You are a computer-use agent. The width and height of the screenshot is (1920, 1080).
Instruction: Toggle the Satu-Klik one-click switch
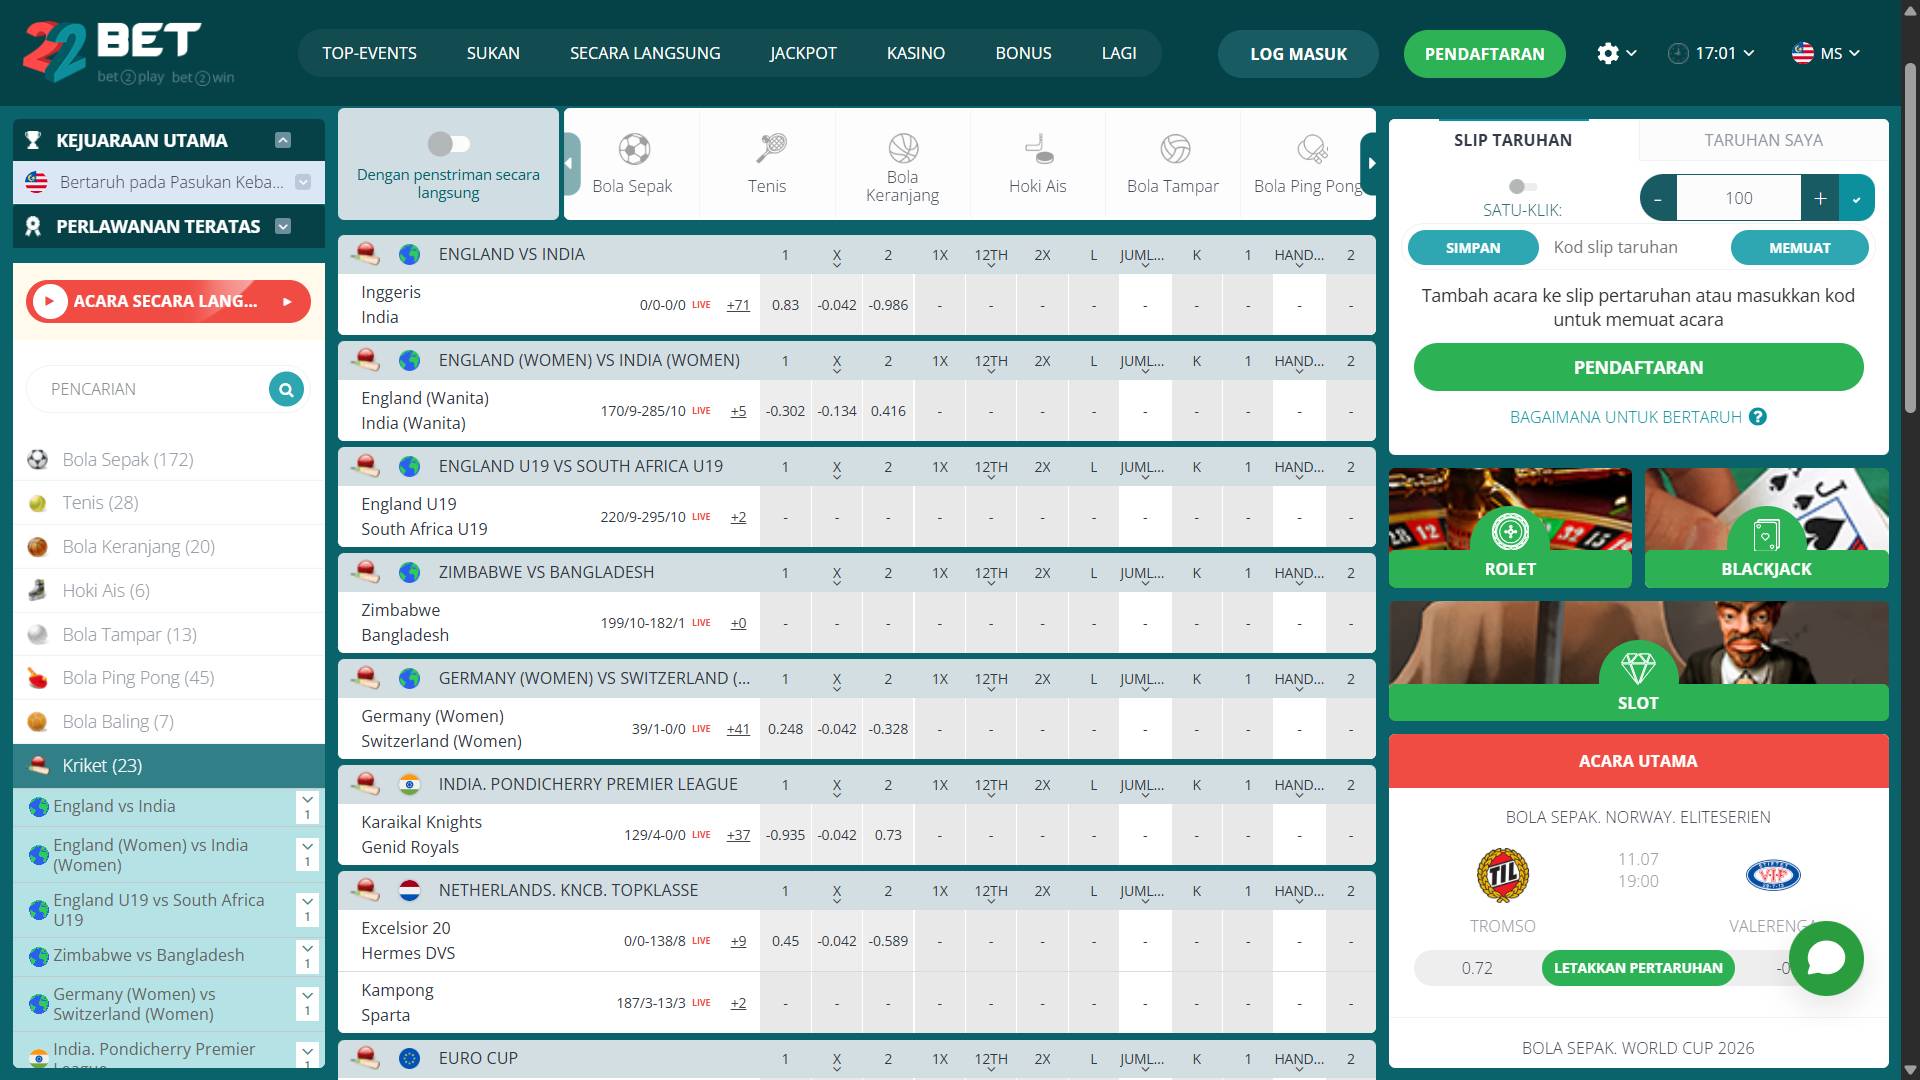[x=1522, y=187]
